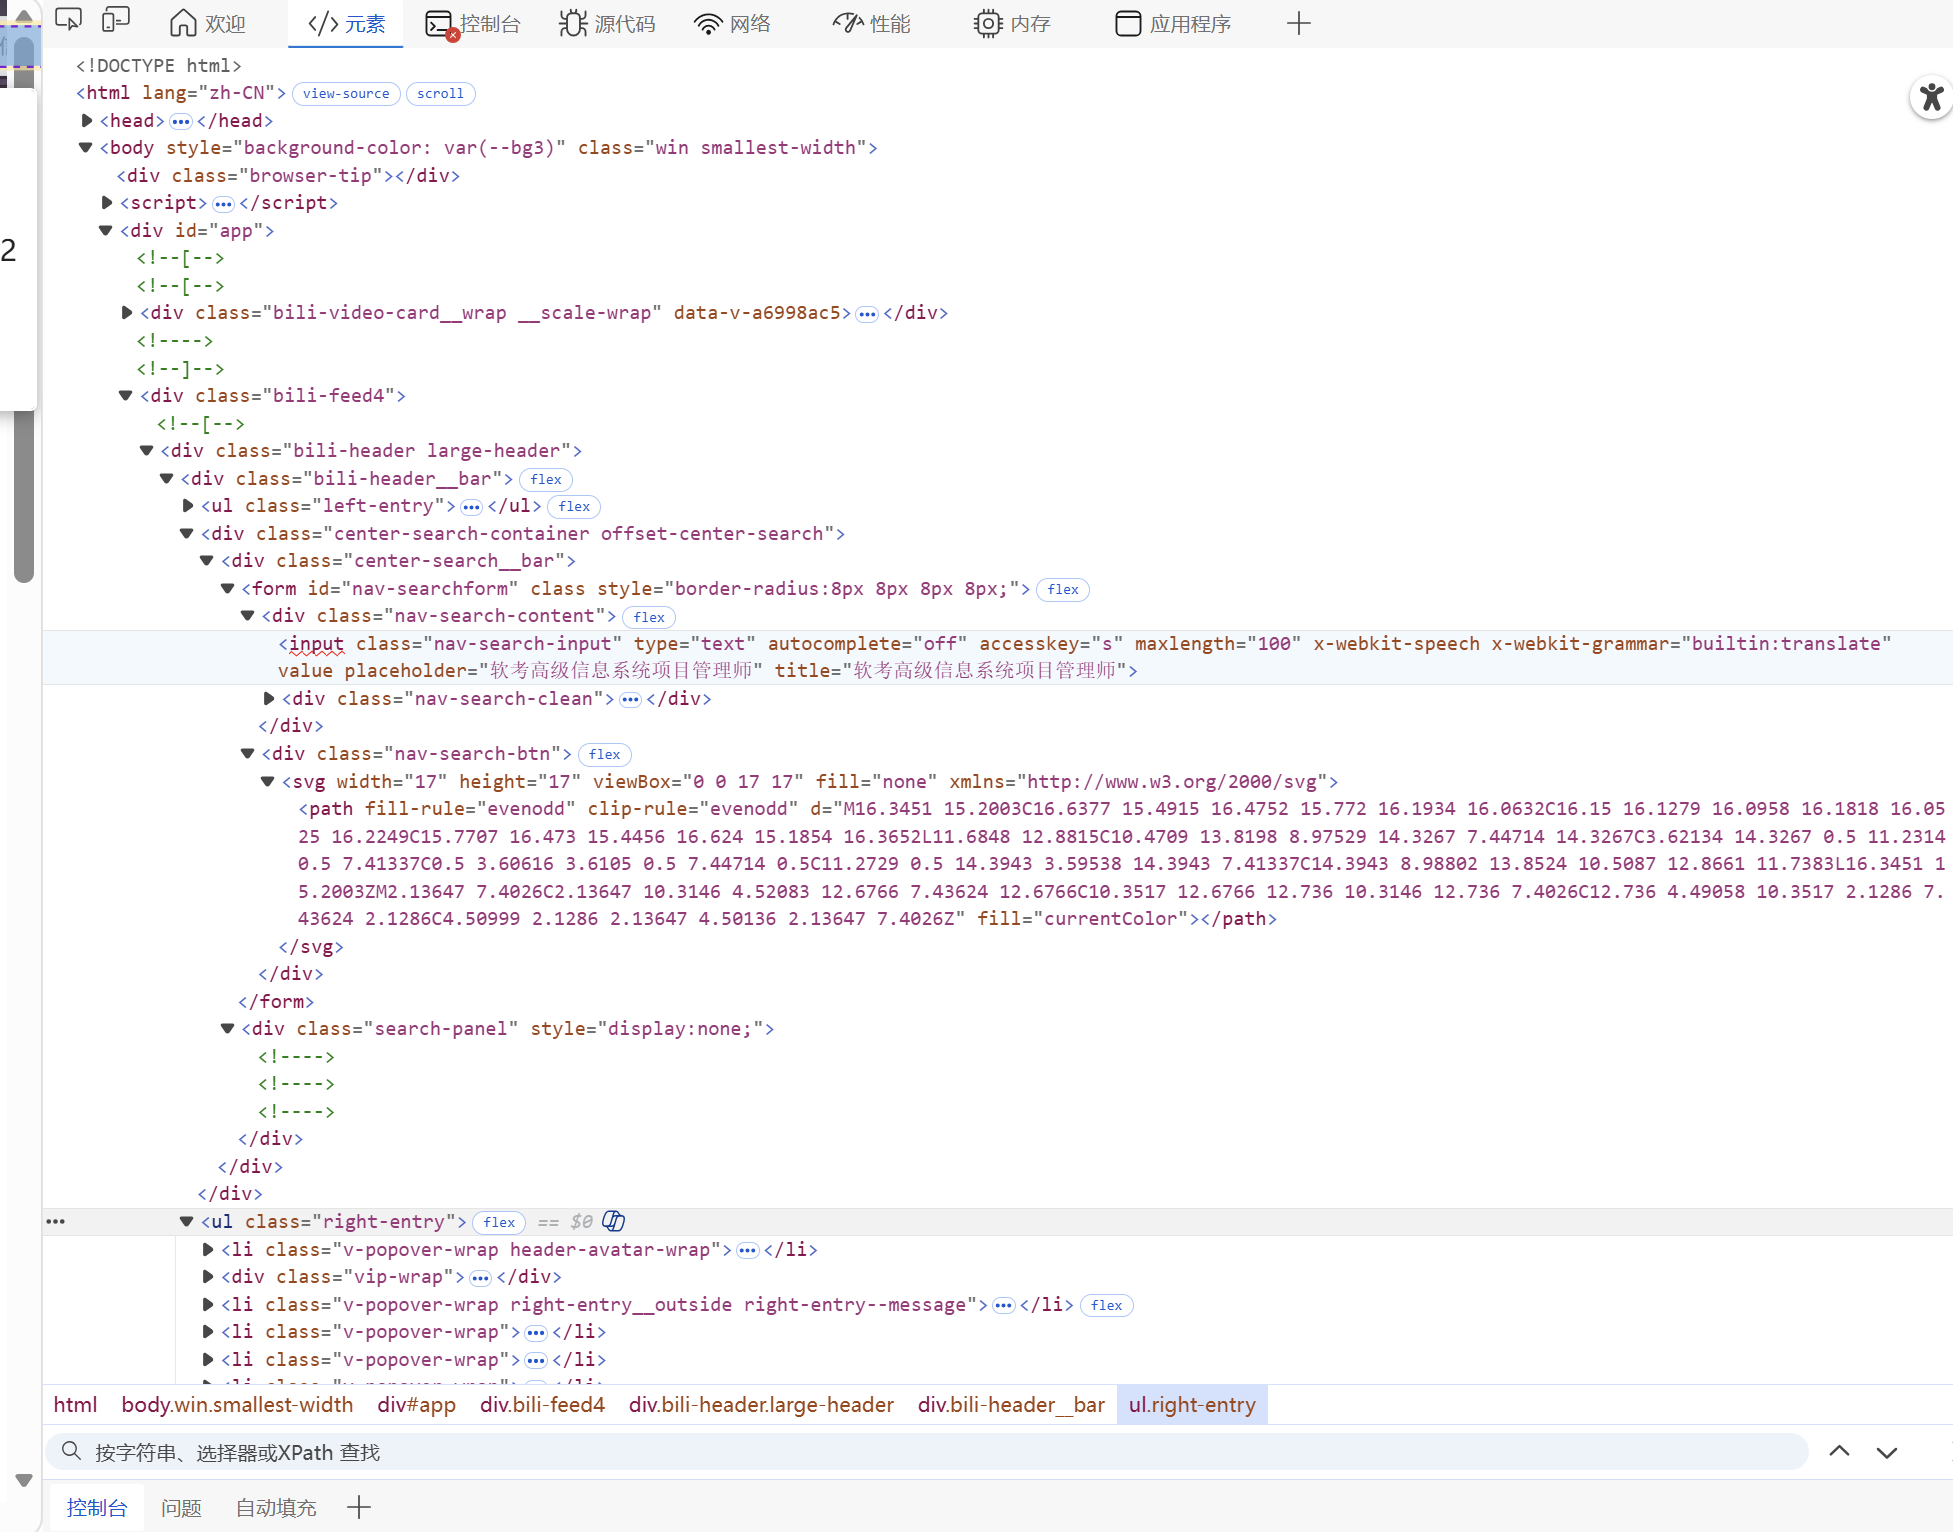Click the view-source badge on html

click(346, 93)
